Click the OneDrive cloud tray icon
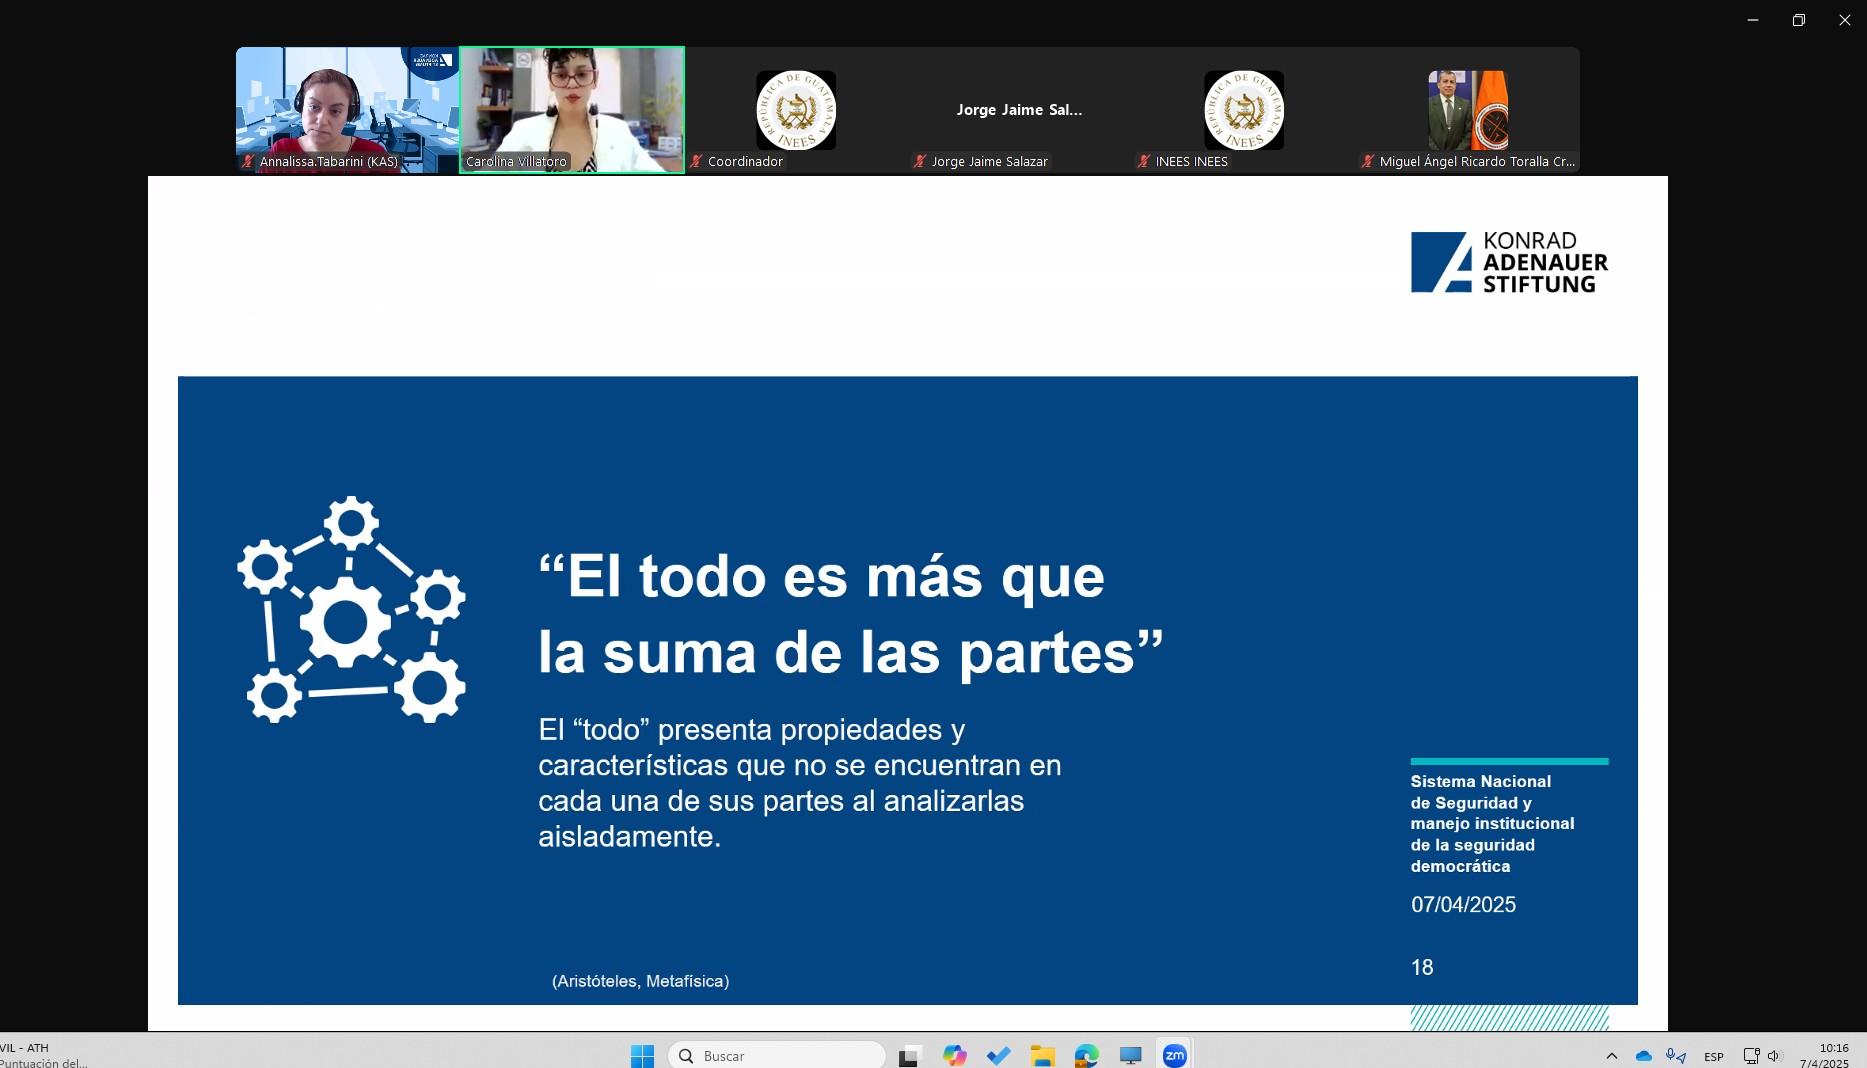 (1643, 1056)
